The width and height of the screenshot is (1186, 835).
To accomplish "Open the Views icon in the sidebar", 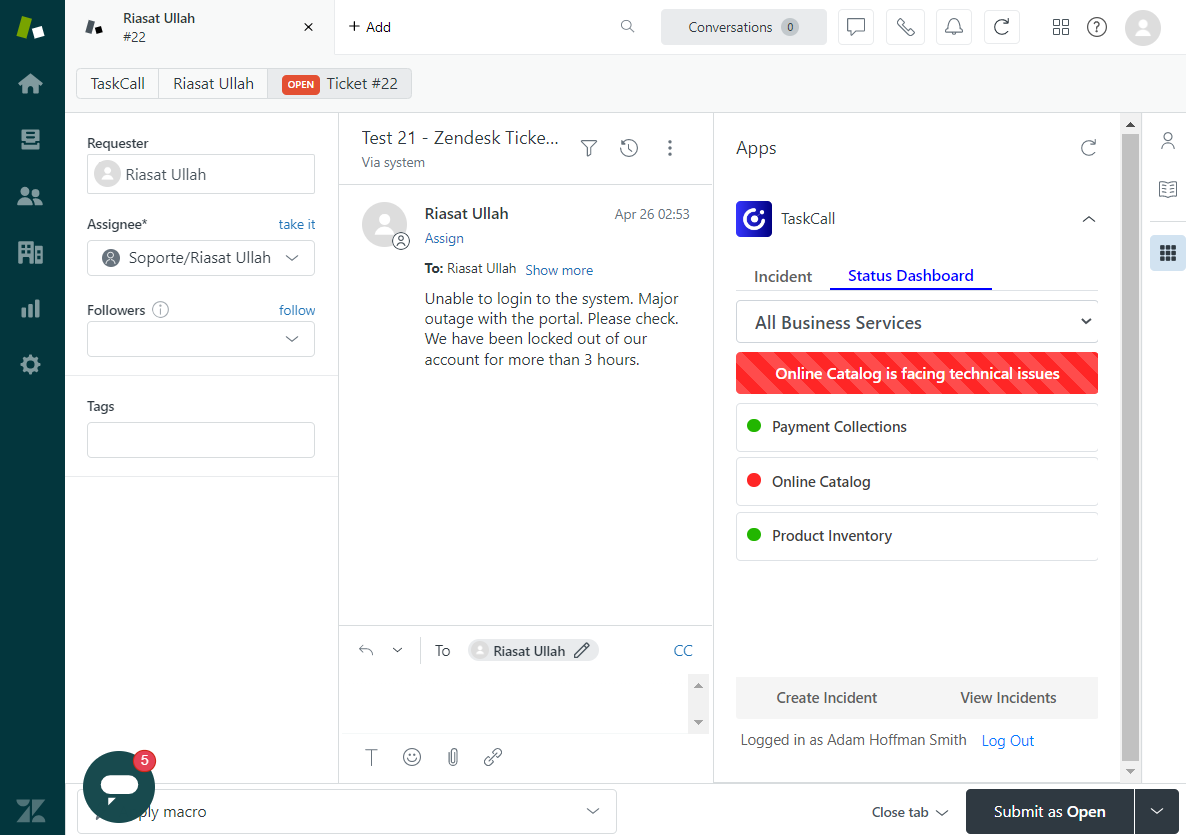I will (30, 140).
